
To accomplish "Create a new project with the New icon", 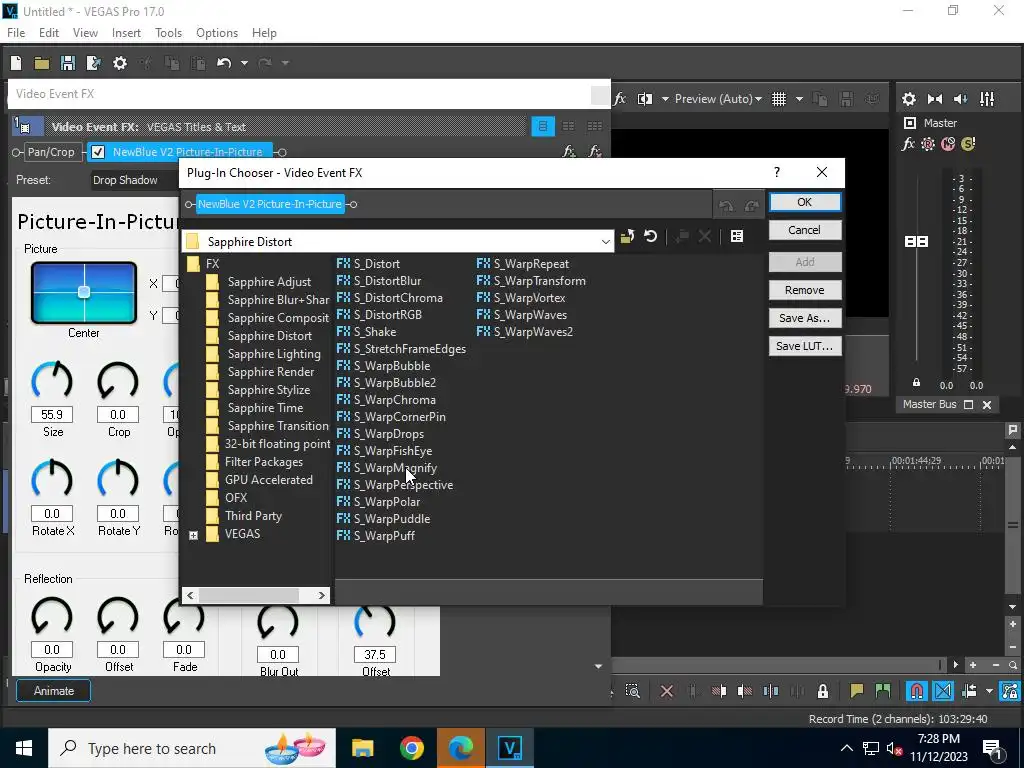I will click(x=16, y=63).
